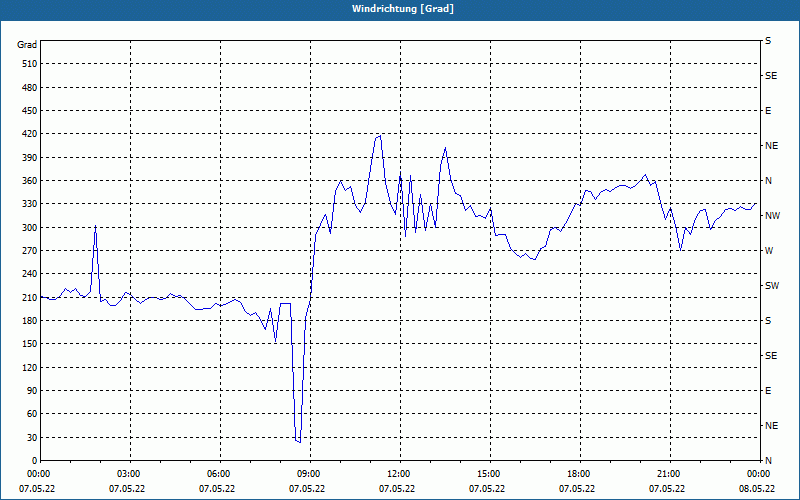
Task: Click the '07.05.22' date below '03:00'
Action: [x=127, y=489]
